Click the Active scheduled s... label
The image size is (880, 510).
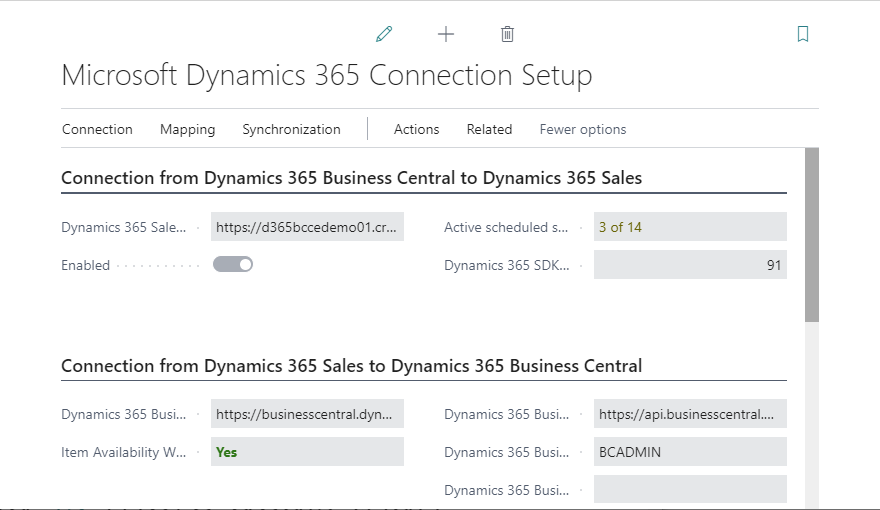coord(506,227)
